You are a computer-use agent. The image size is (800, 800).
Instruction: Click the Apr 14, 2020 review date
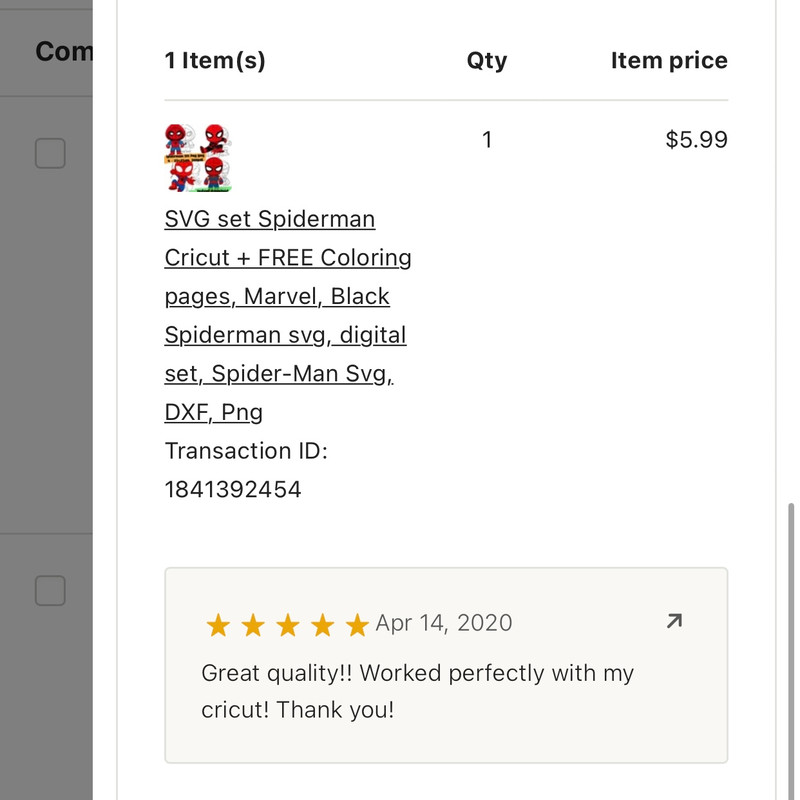(x=444, y=623)
